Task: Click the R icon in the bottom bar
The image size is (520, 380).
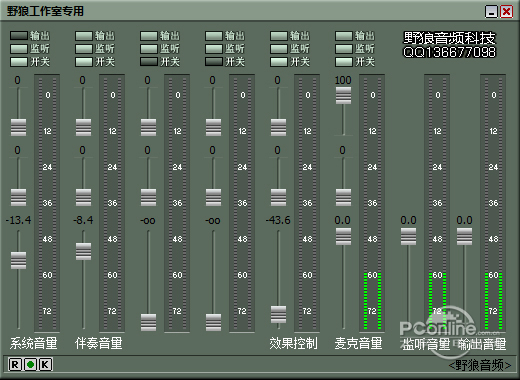Action: pos(15,364)
